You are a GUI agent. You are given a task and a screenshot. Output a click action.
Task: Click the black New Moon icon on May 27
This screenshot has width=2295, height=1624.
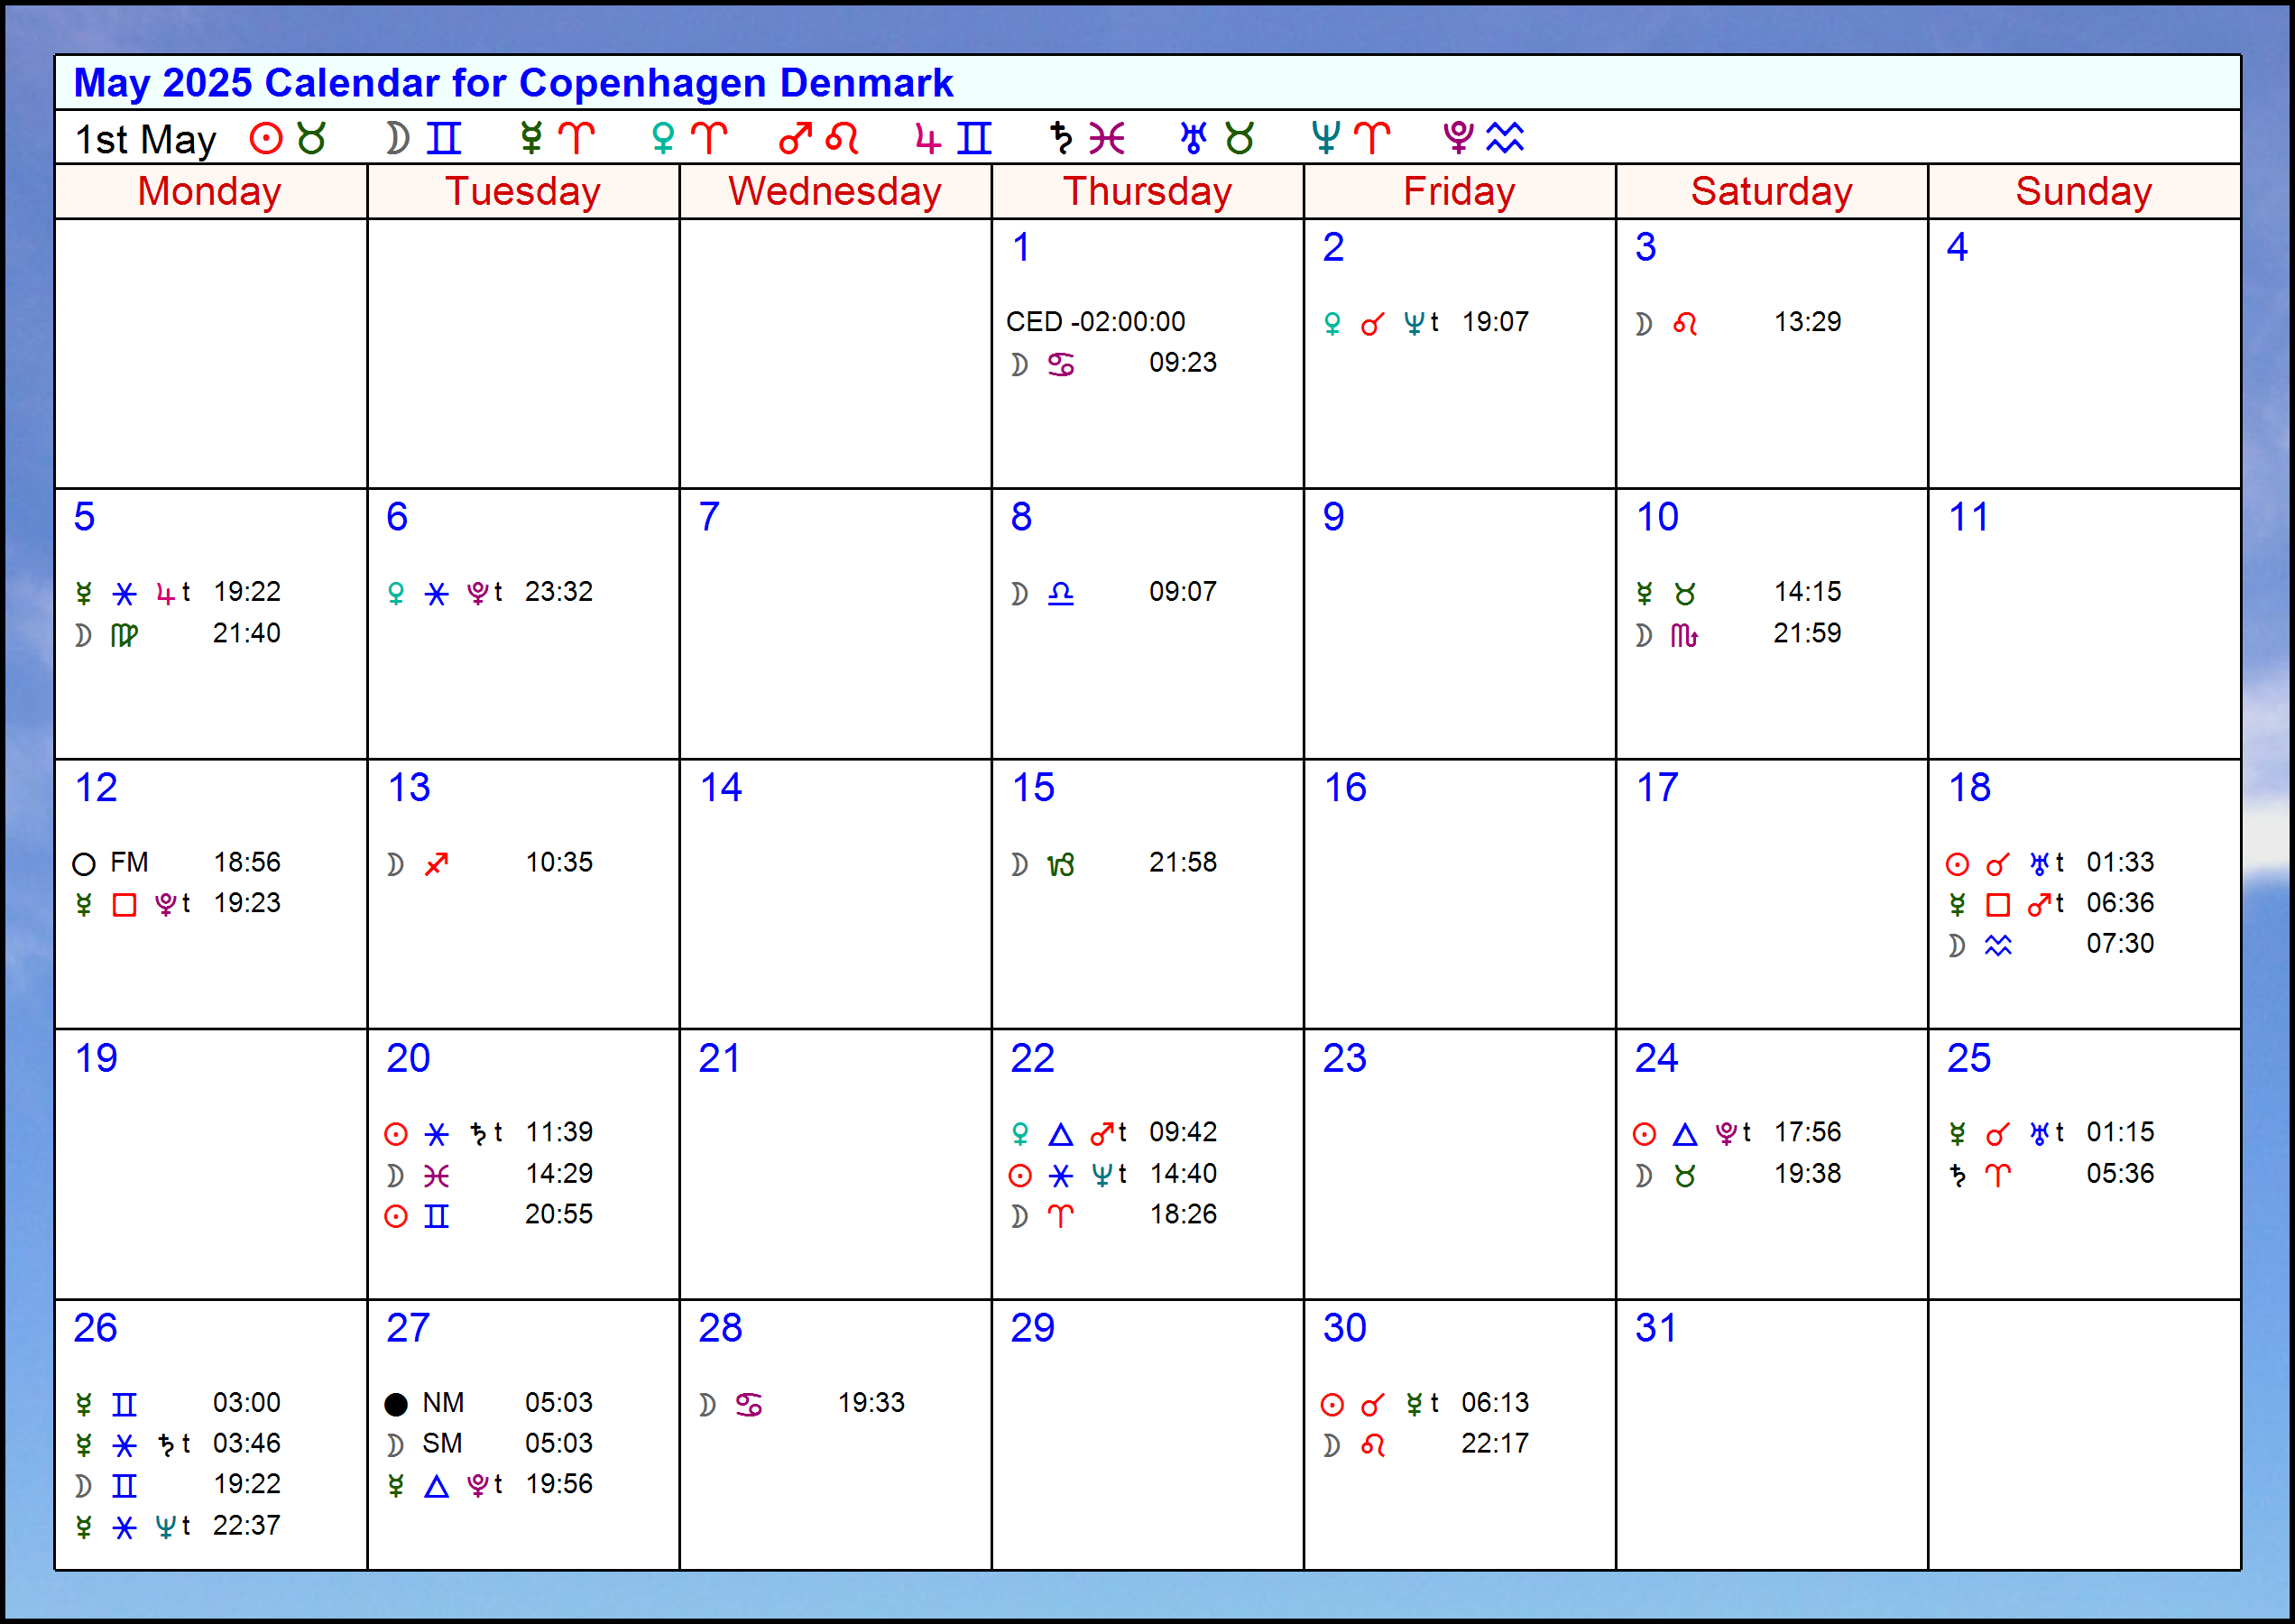(396, 1404)
